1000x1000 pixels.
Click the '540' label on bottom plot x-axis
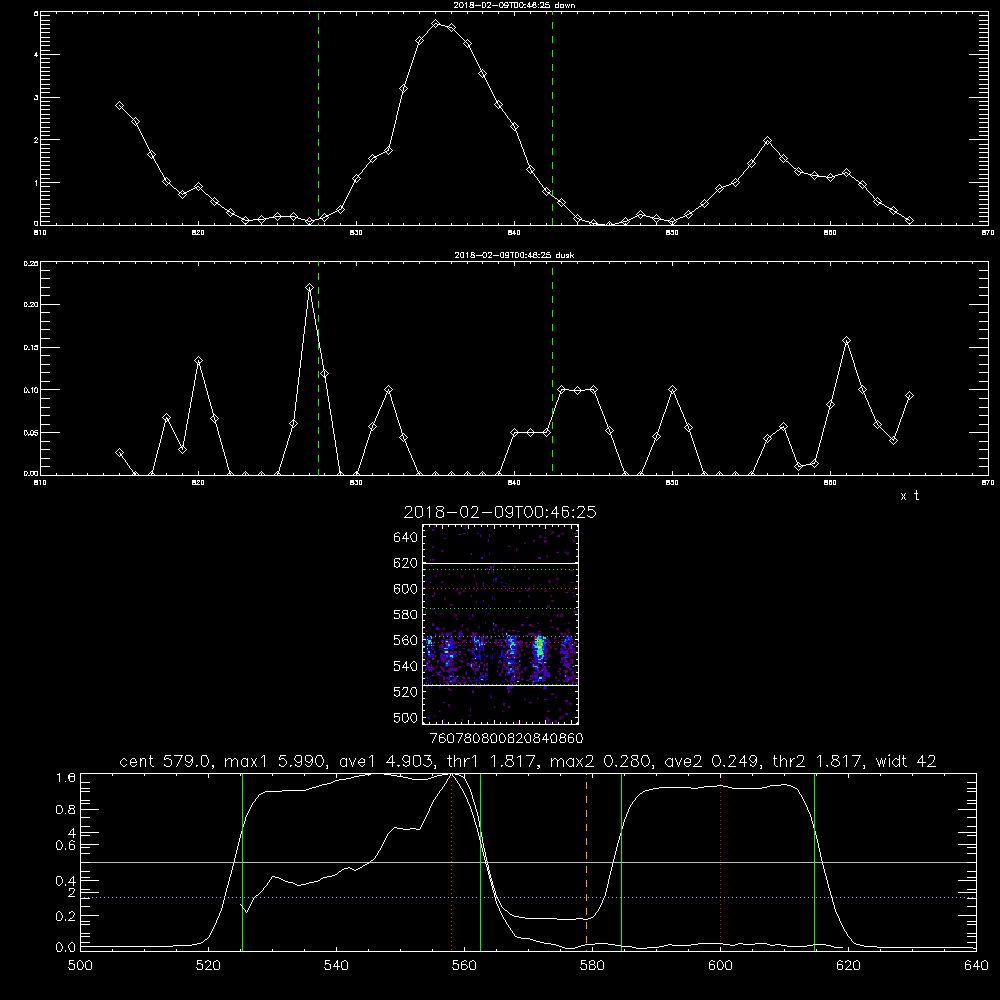click(336, 966)
